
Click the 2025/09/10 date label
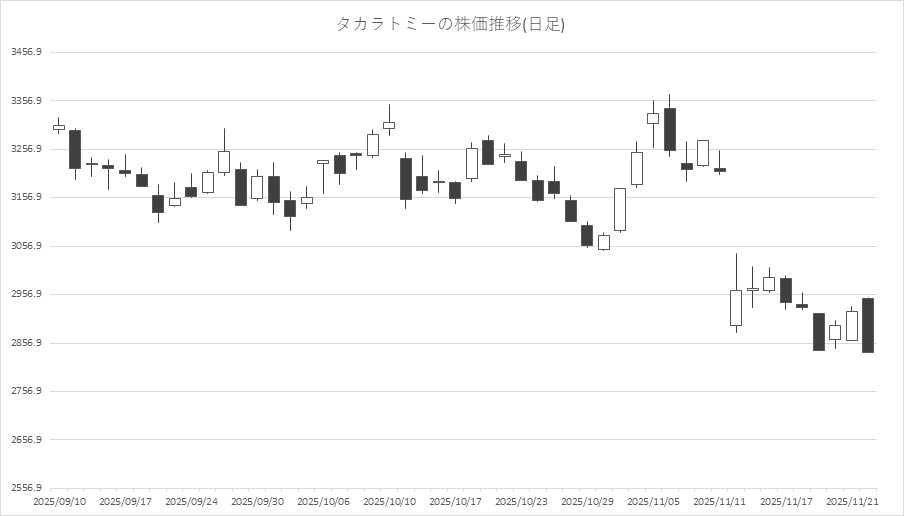click(x=59, y=501)
